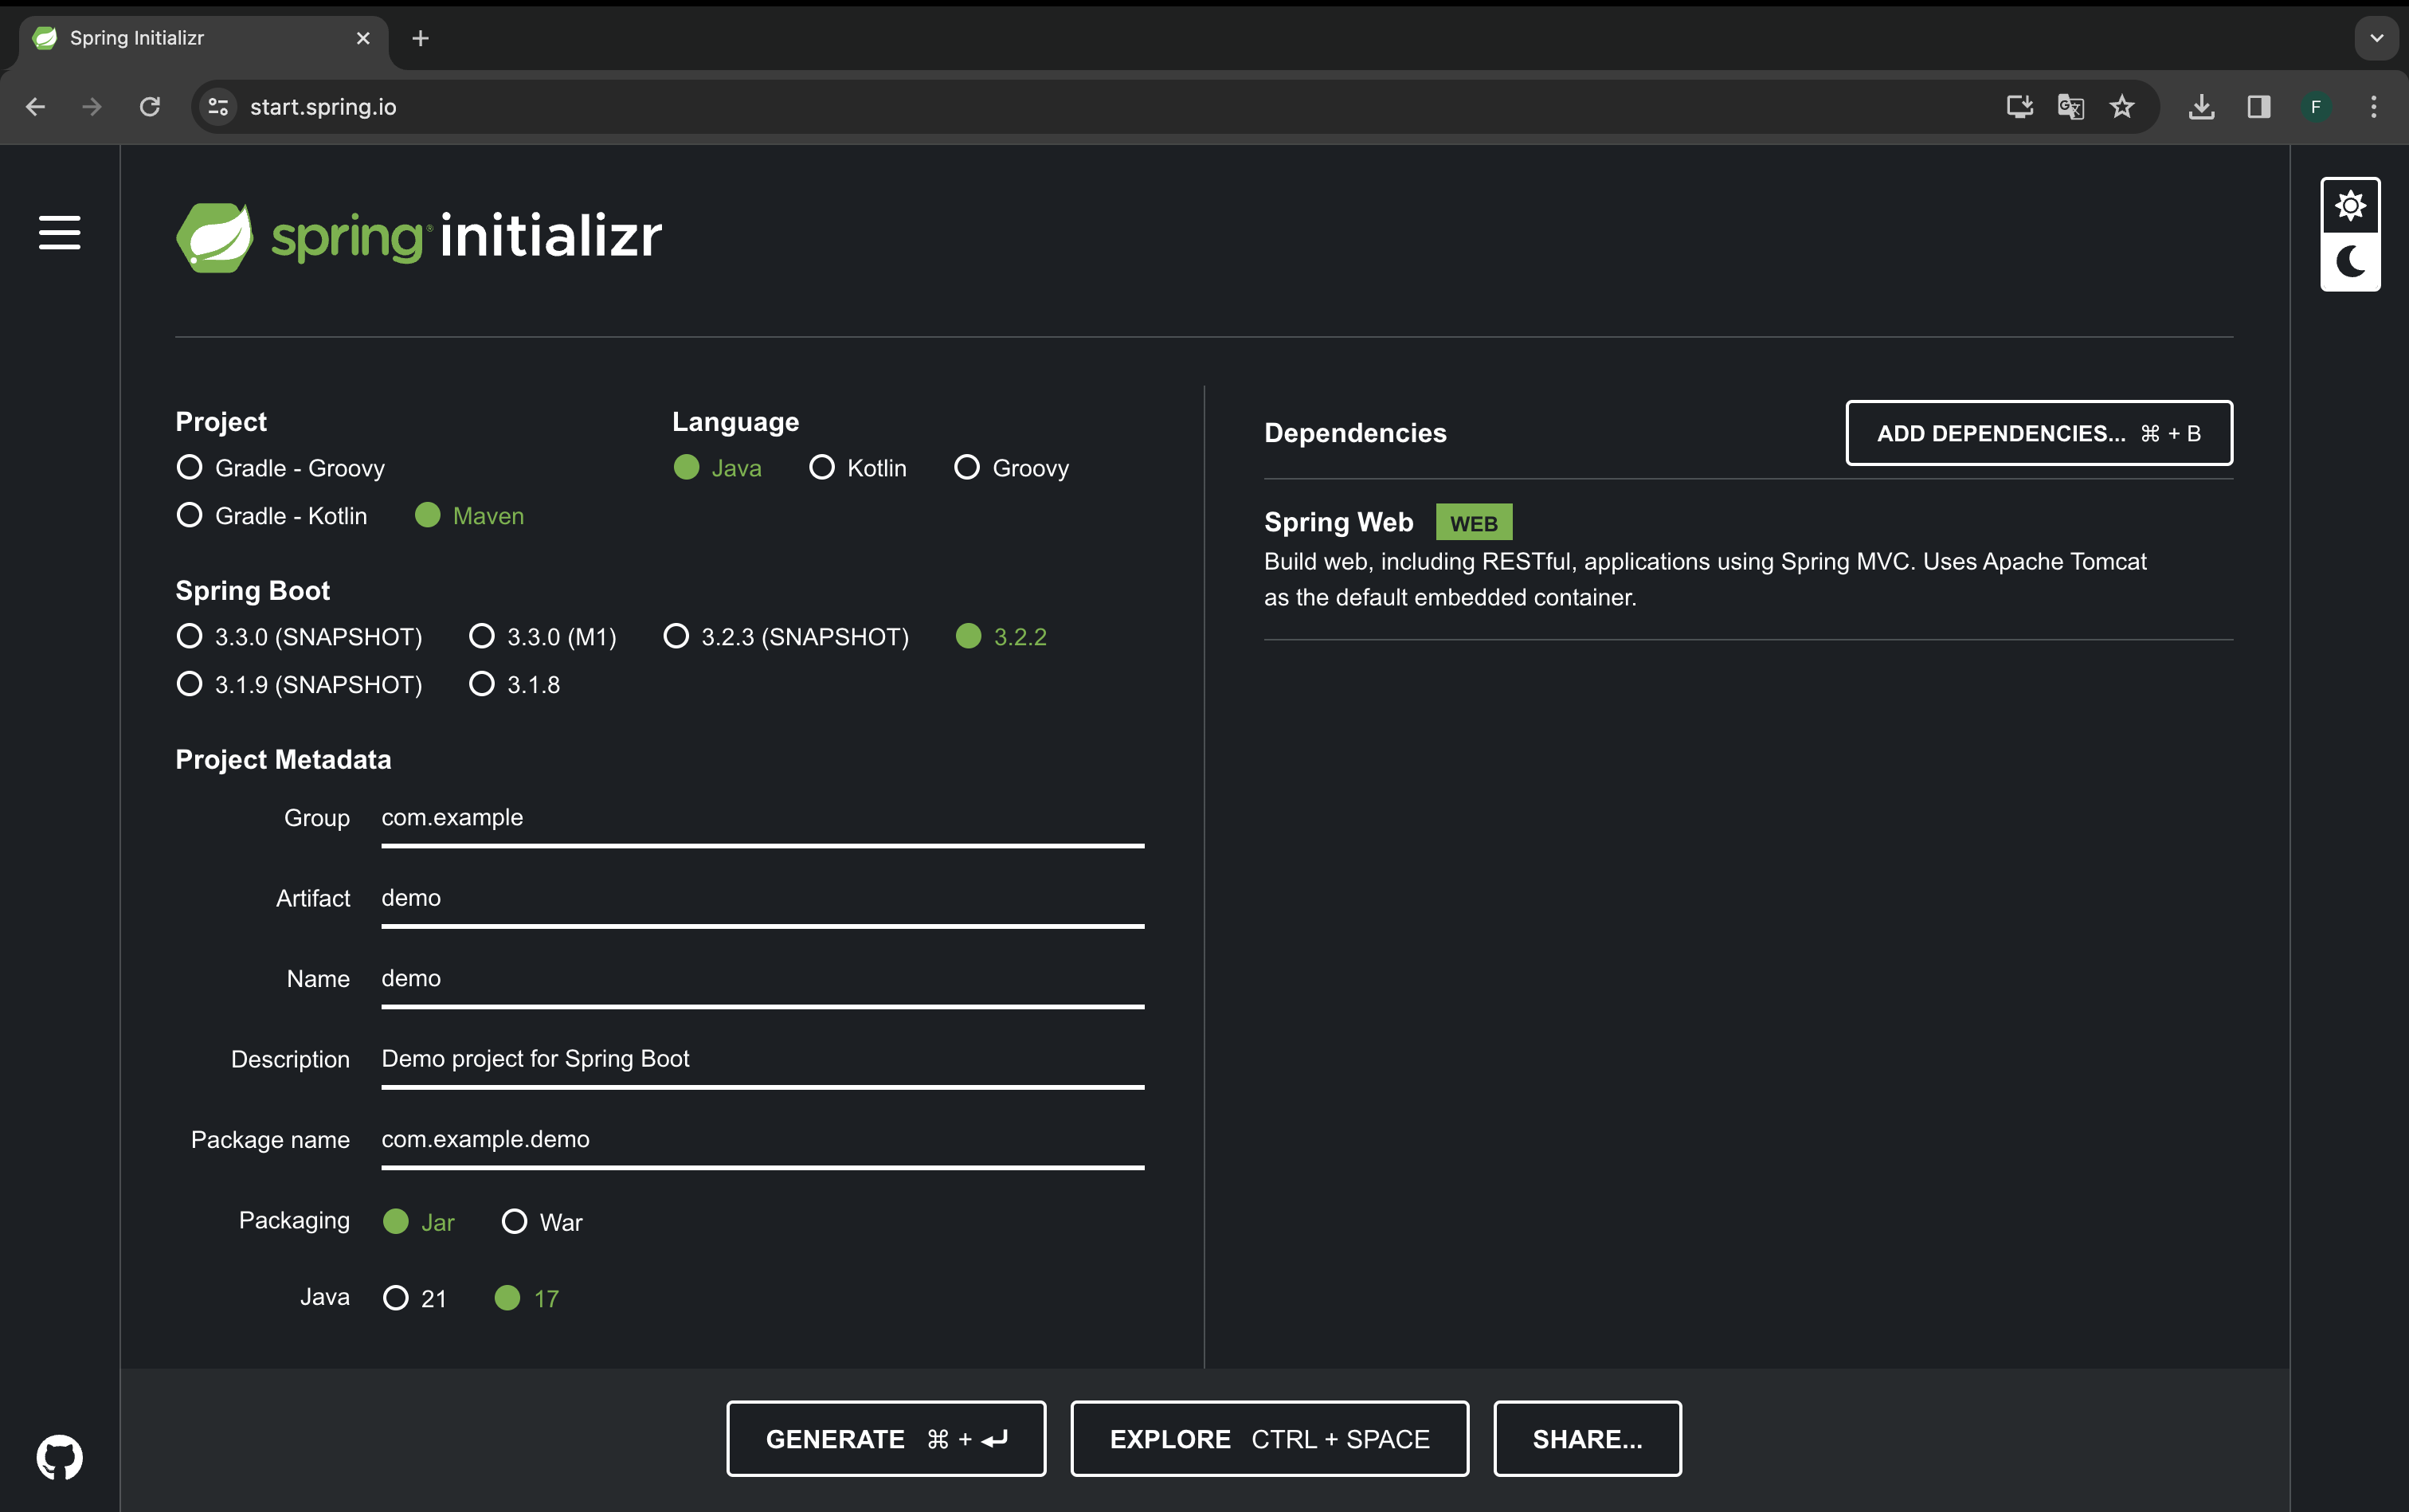Click the GENERATE button

[x=886, y=1439]
